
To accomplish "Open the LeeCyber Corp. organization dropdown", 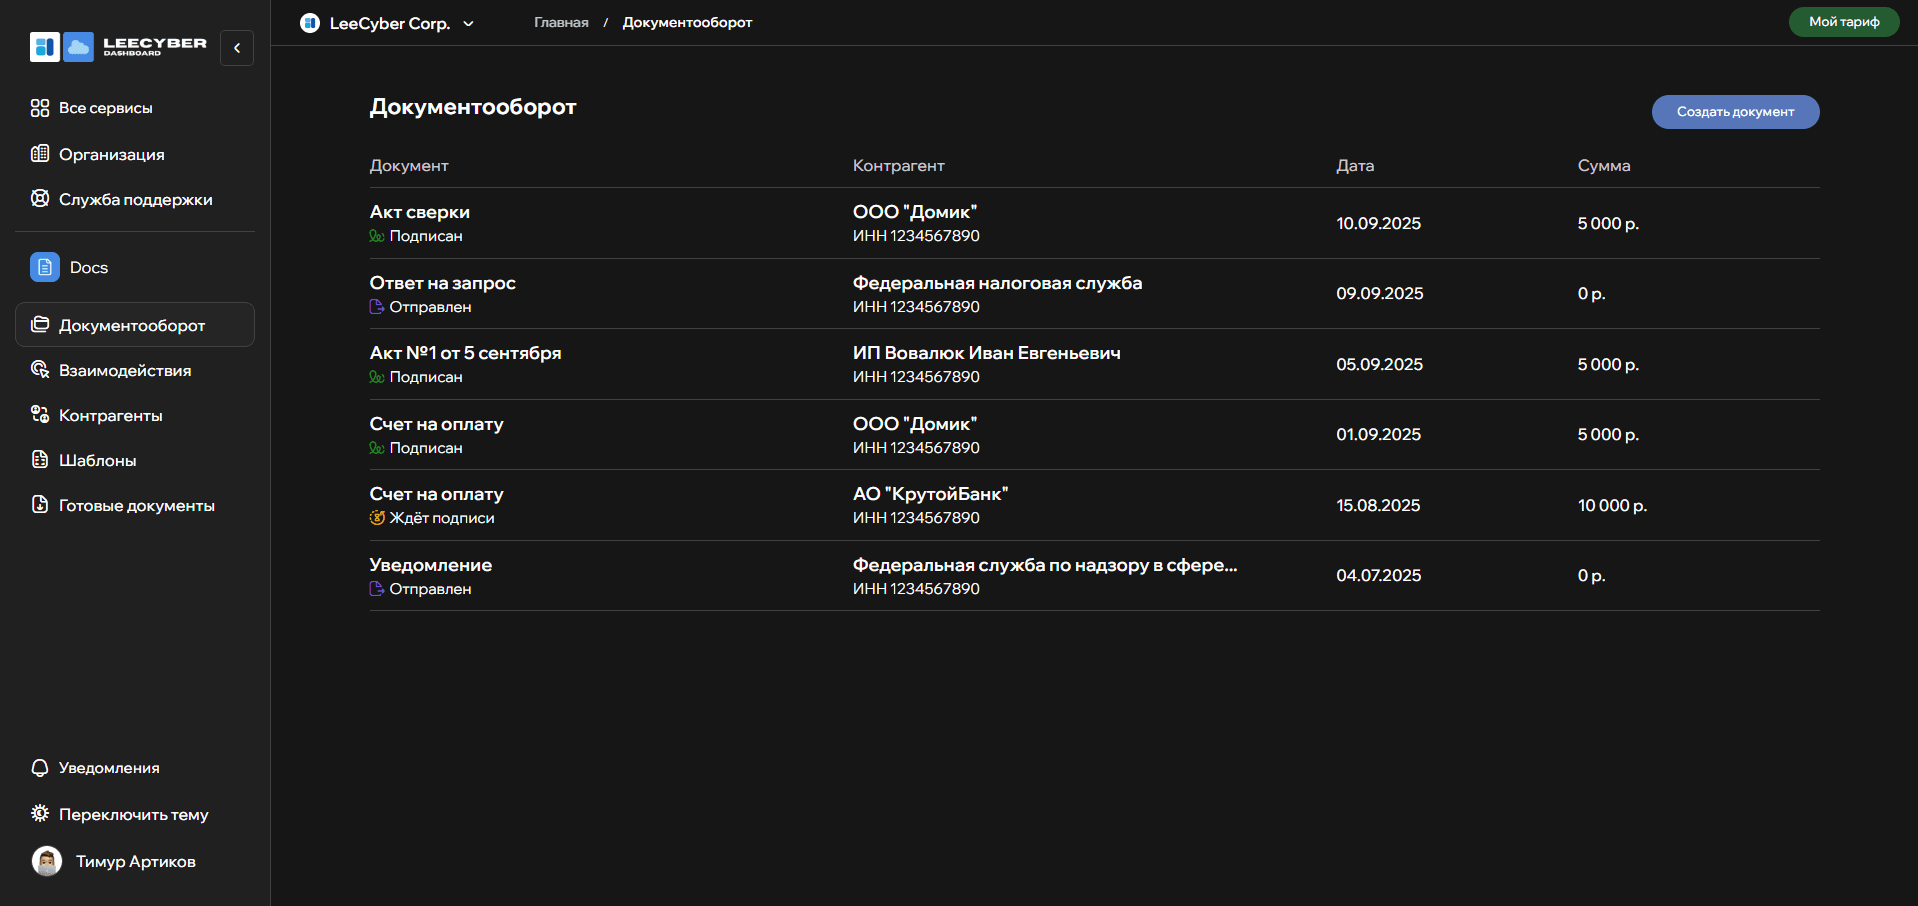I will tap(388, 23).
